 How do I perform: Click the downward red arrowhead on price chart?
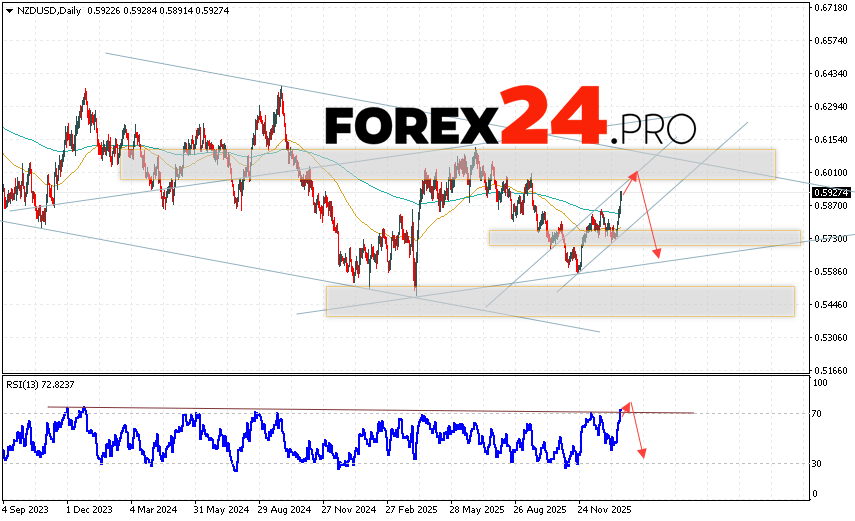tap(657, 254)
